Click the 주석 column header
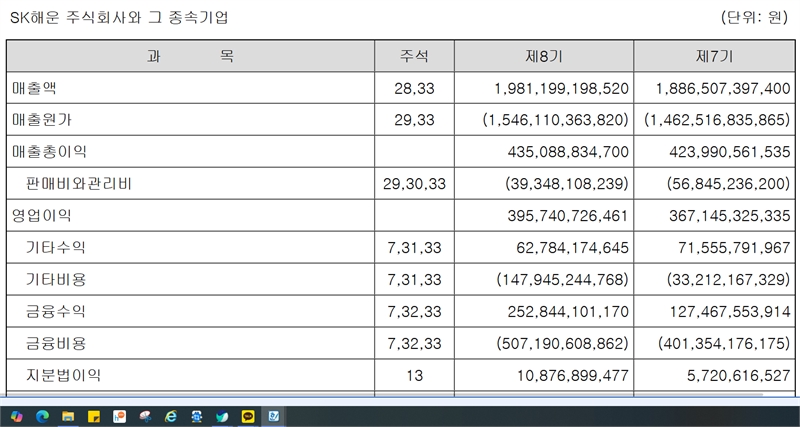Image resolution: width=800 pixels, height=427 pixels. point(414,56)
